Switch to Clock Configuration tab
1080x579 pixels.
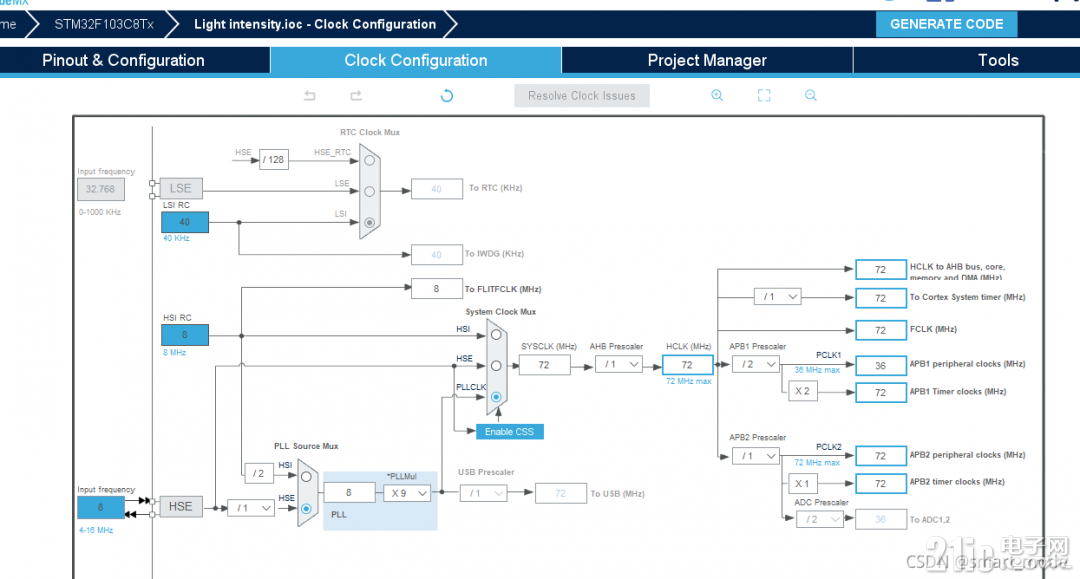click(416, 61)
